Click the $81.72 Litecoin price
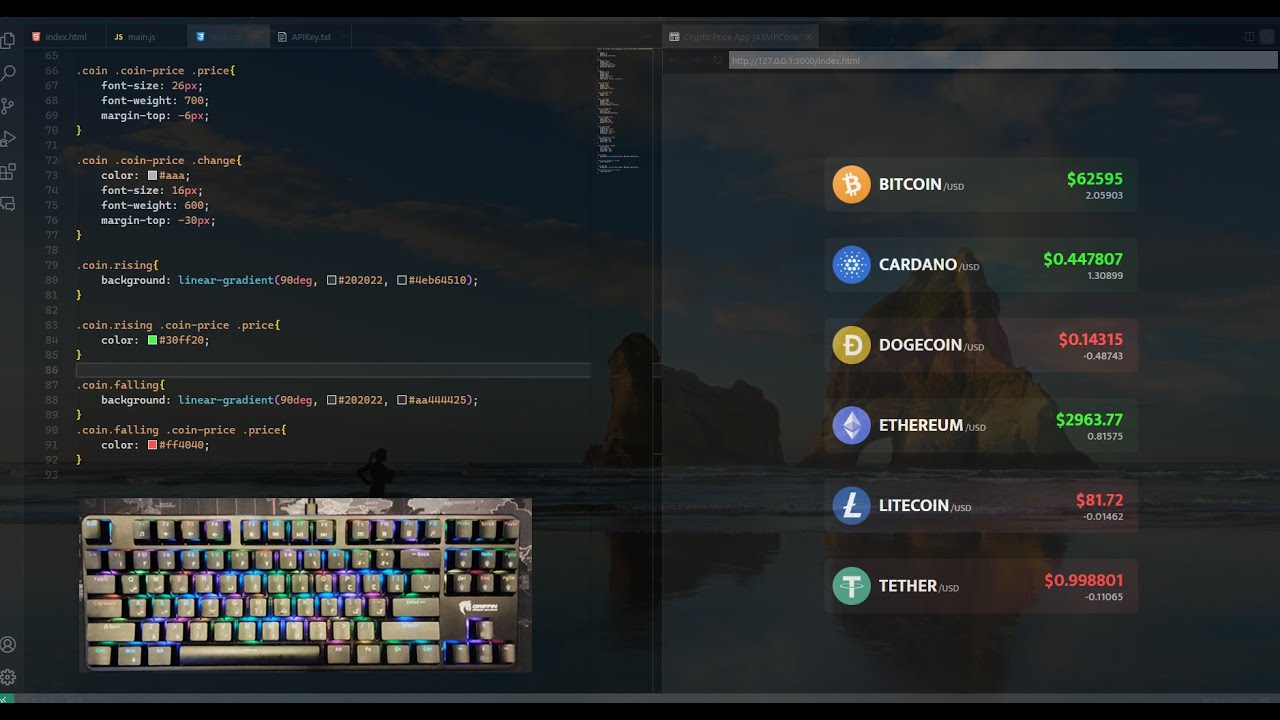This screenshot has height=720, width=1280. pos(1099,500)
